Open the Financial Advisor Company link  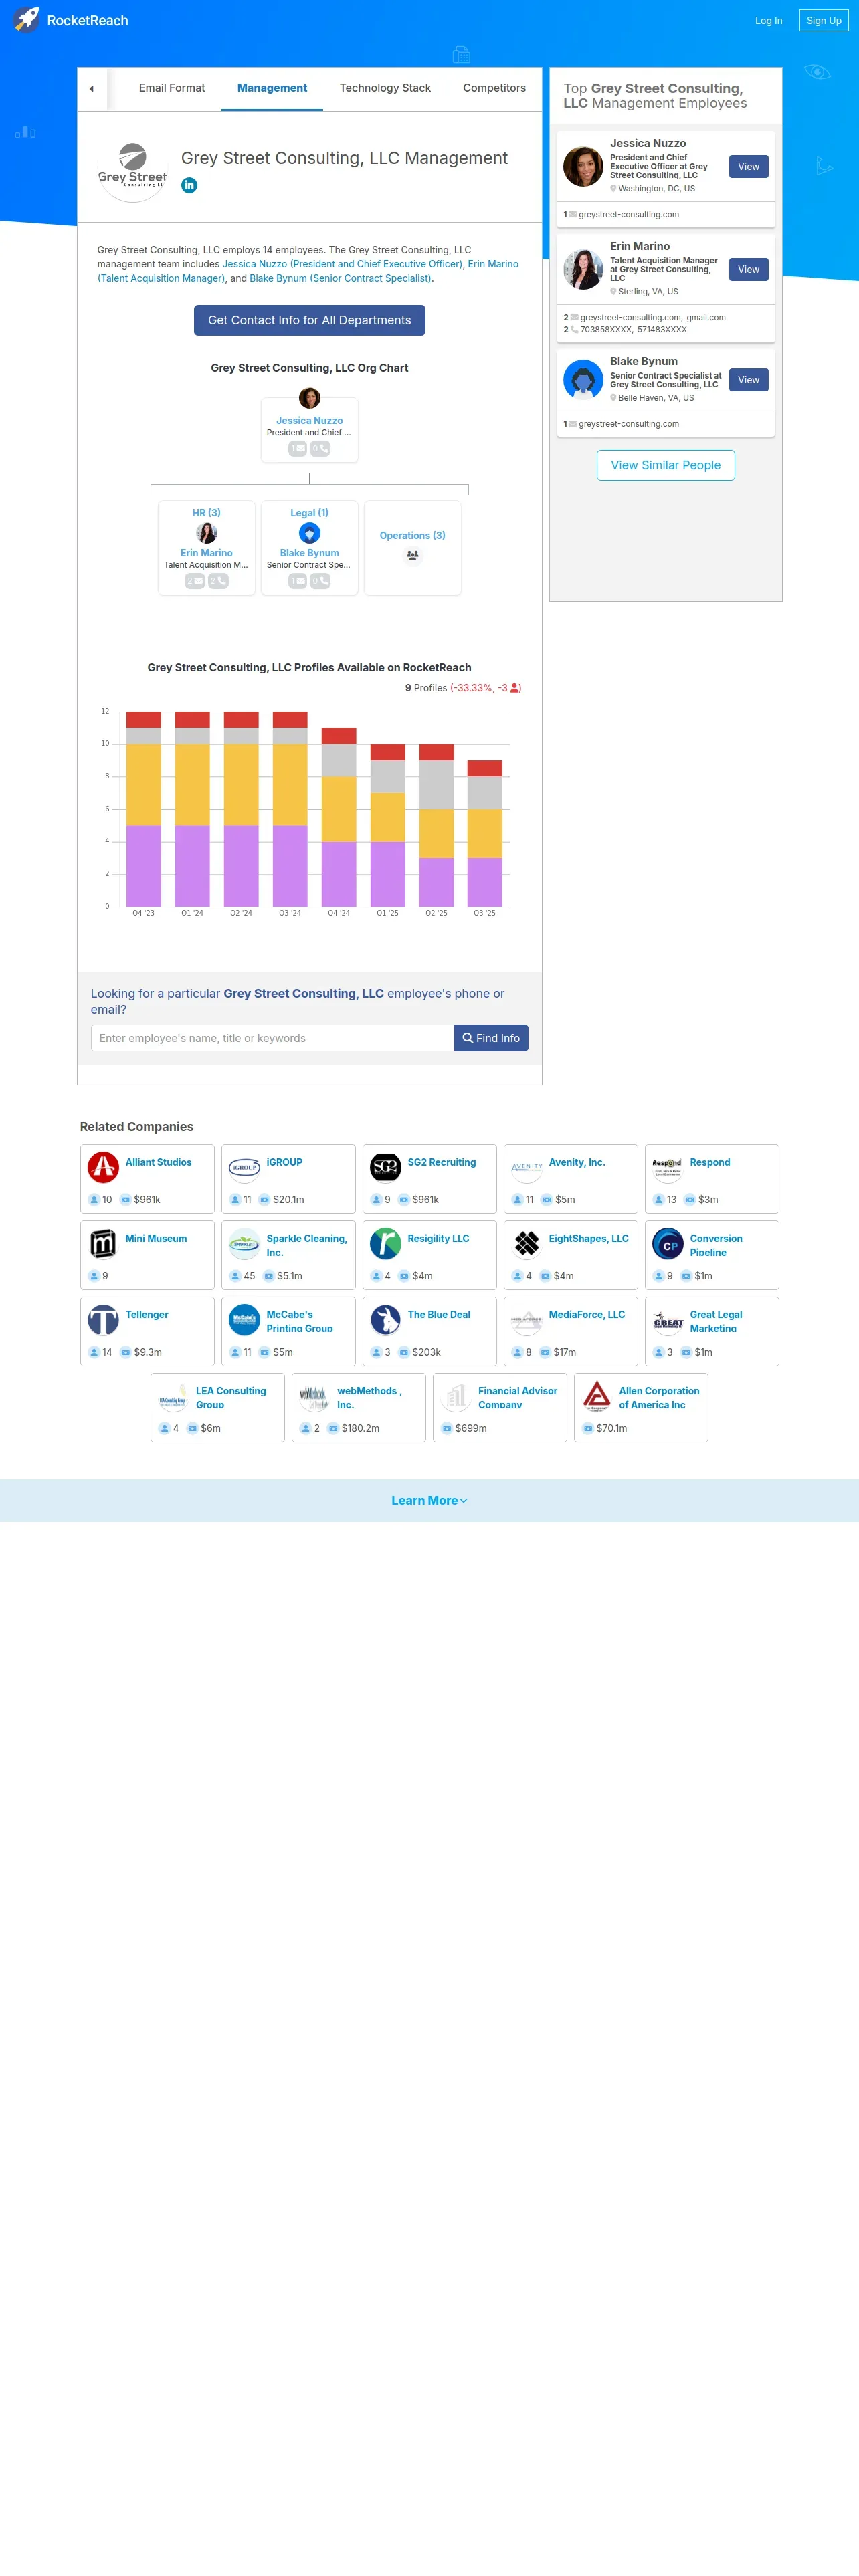coord(518,1397)
